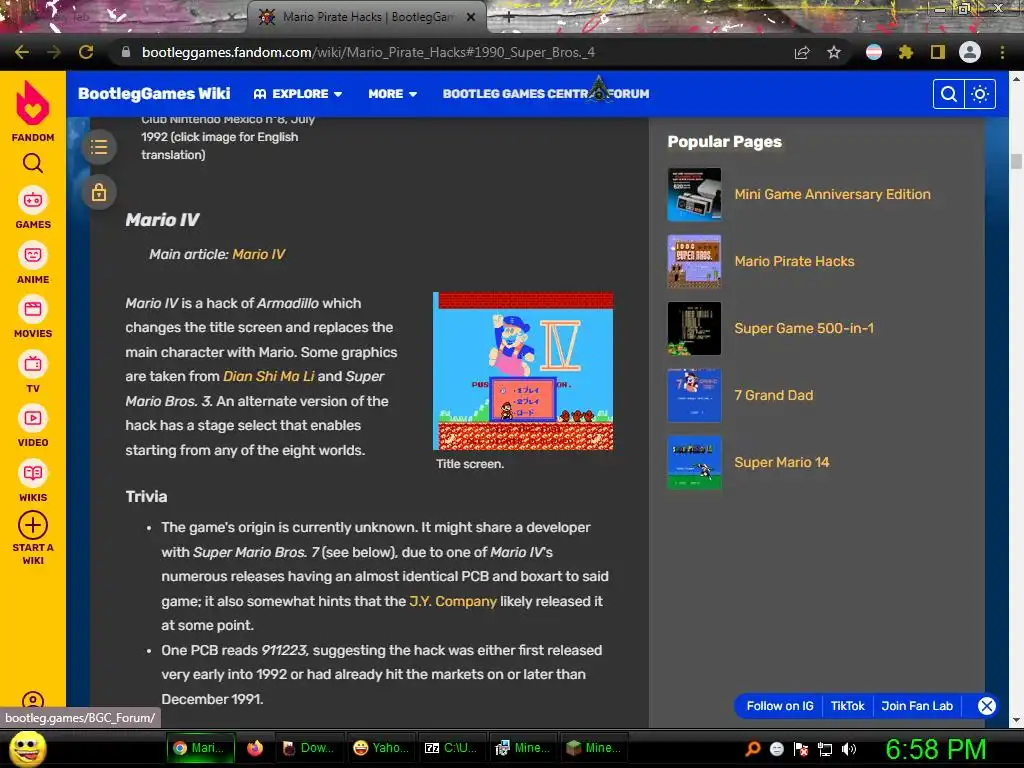Click the Fandom flame logo
Viewport: 1024px width, 768px height.
click(33, 103)
